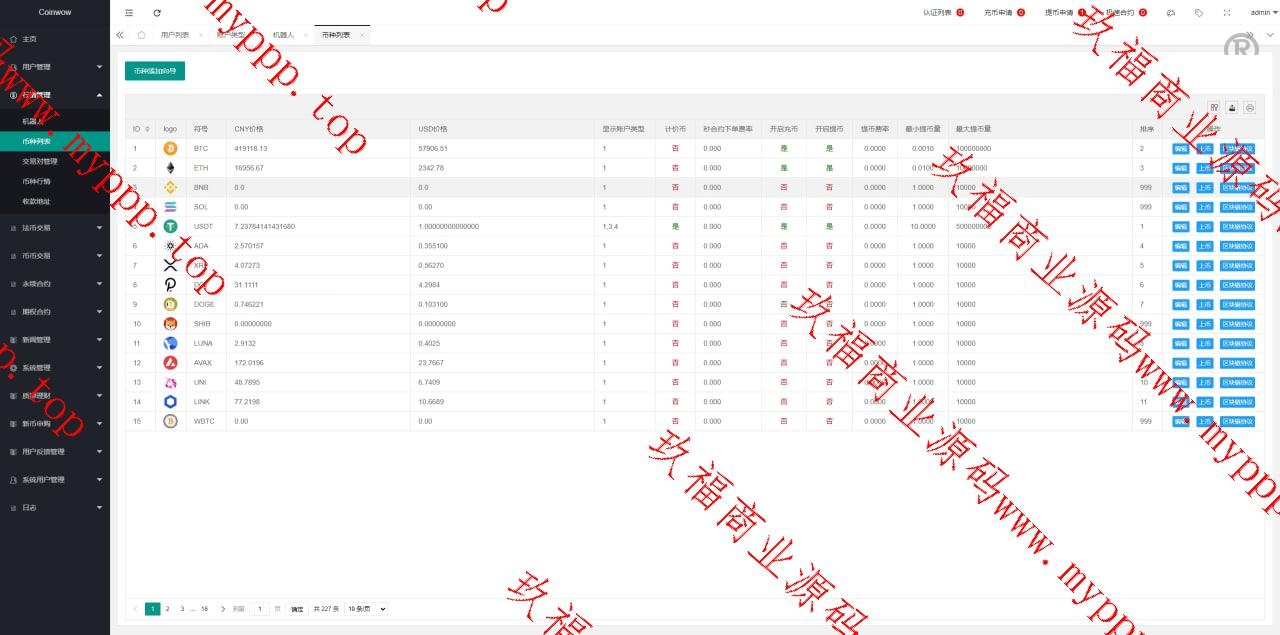Collapse the sidebar with the menu icon
The image size is (1280, 635).
click(x=128, y=13)
